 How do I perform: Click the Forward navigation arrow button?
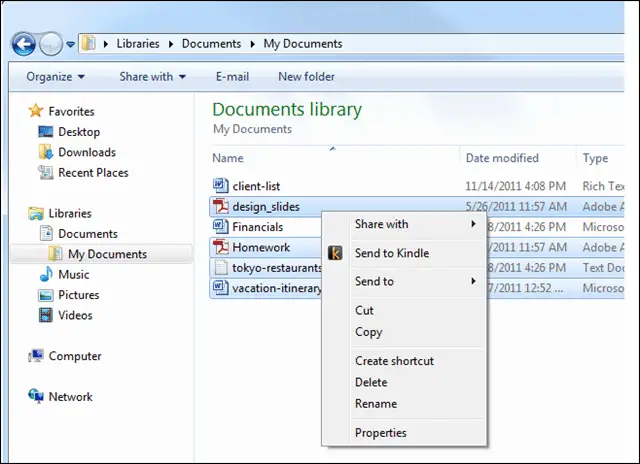point(51,44)
